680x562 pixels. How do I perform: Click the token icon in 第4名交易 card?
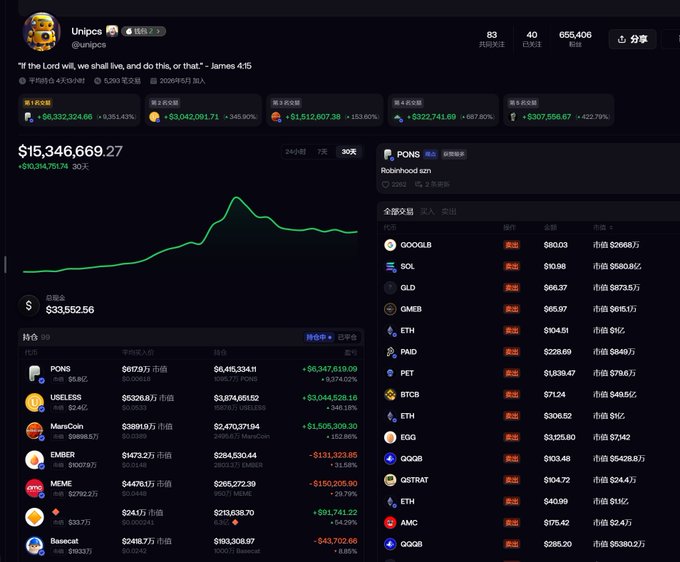tap(398, 117)
